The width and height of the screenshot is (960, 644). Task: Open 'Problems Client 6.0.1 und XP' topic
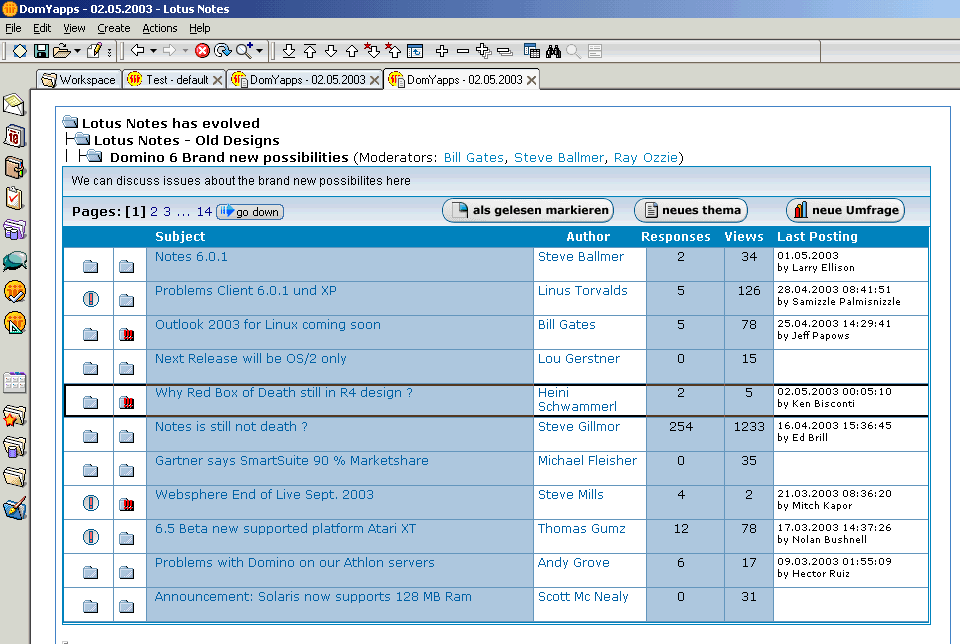[x=246, y=291]
